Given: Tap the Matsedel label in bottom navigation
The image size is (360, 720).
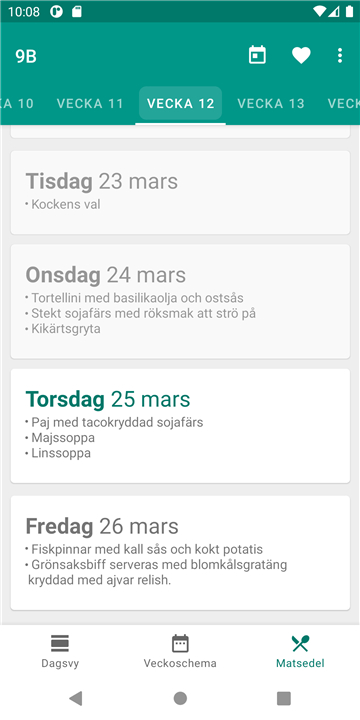Looking at the screenshot, I should [x=300, y=664].
